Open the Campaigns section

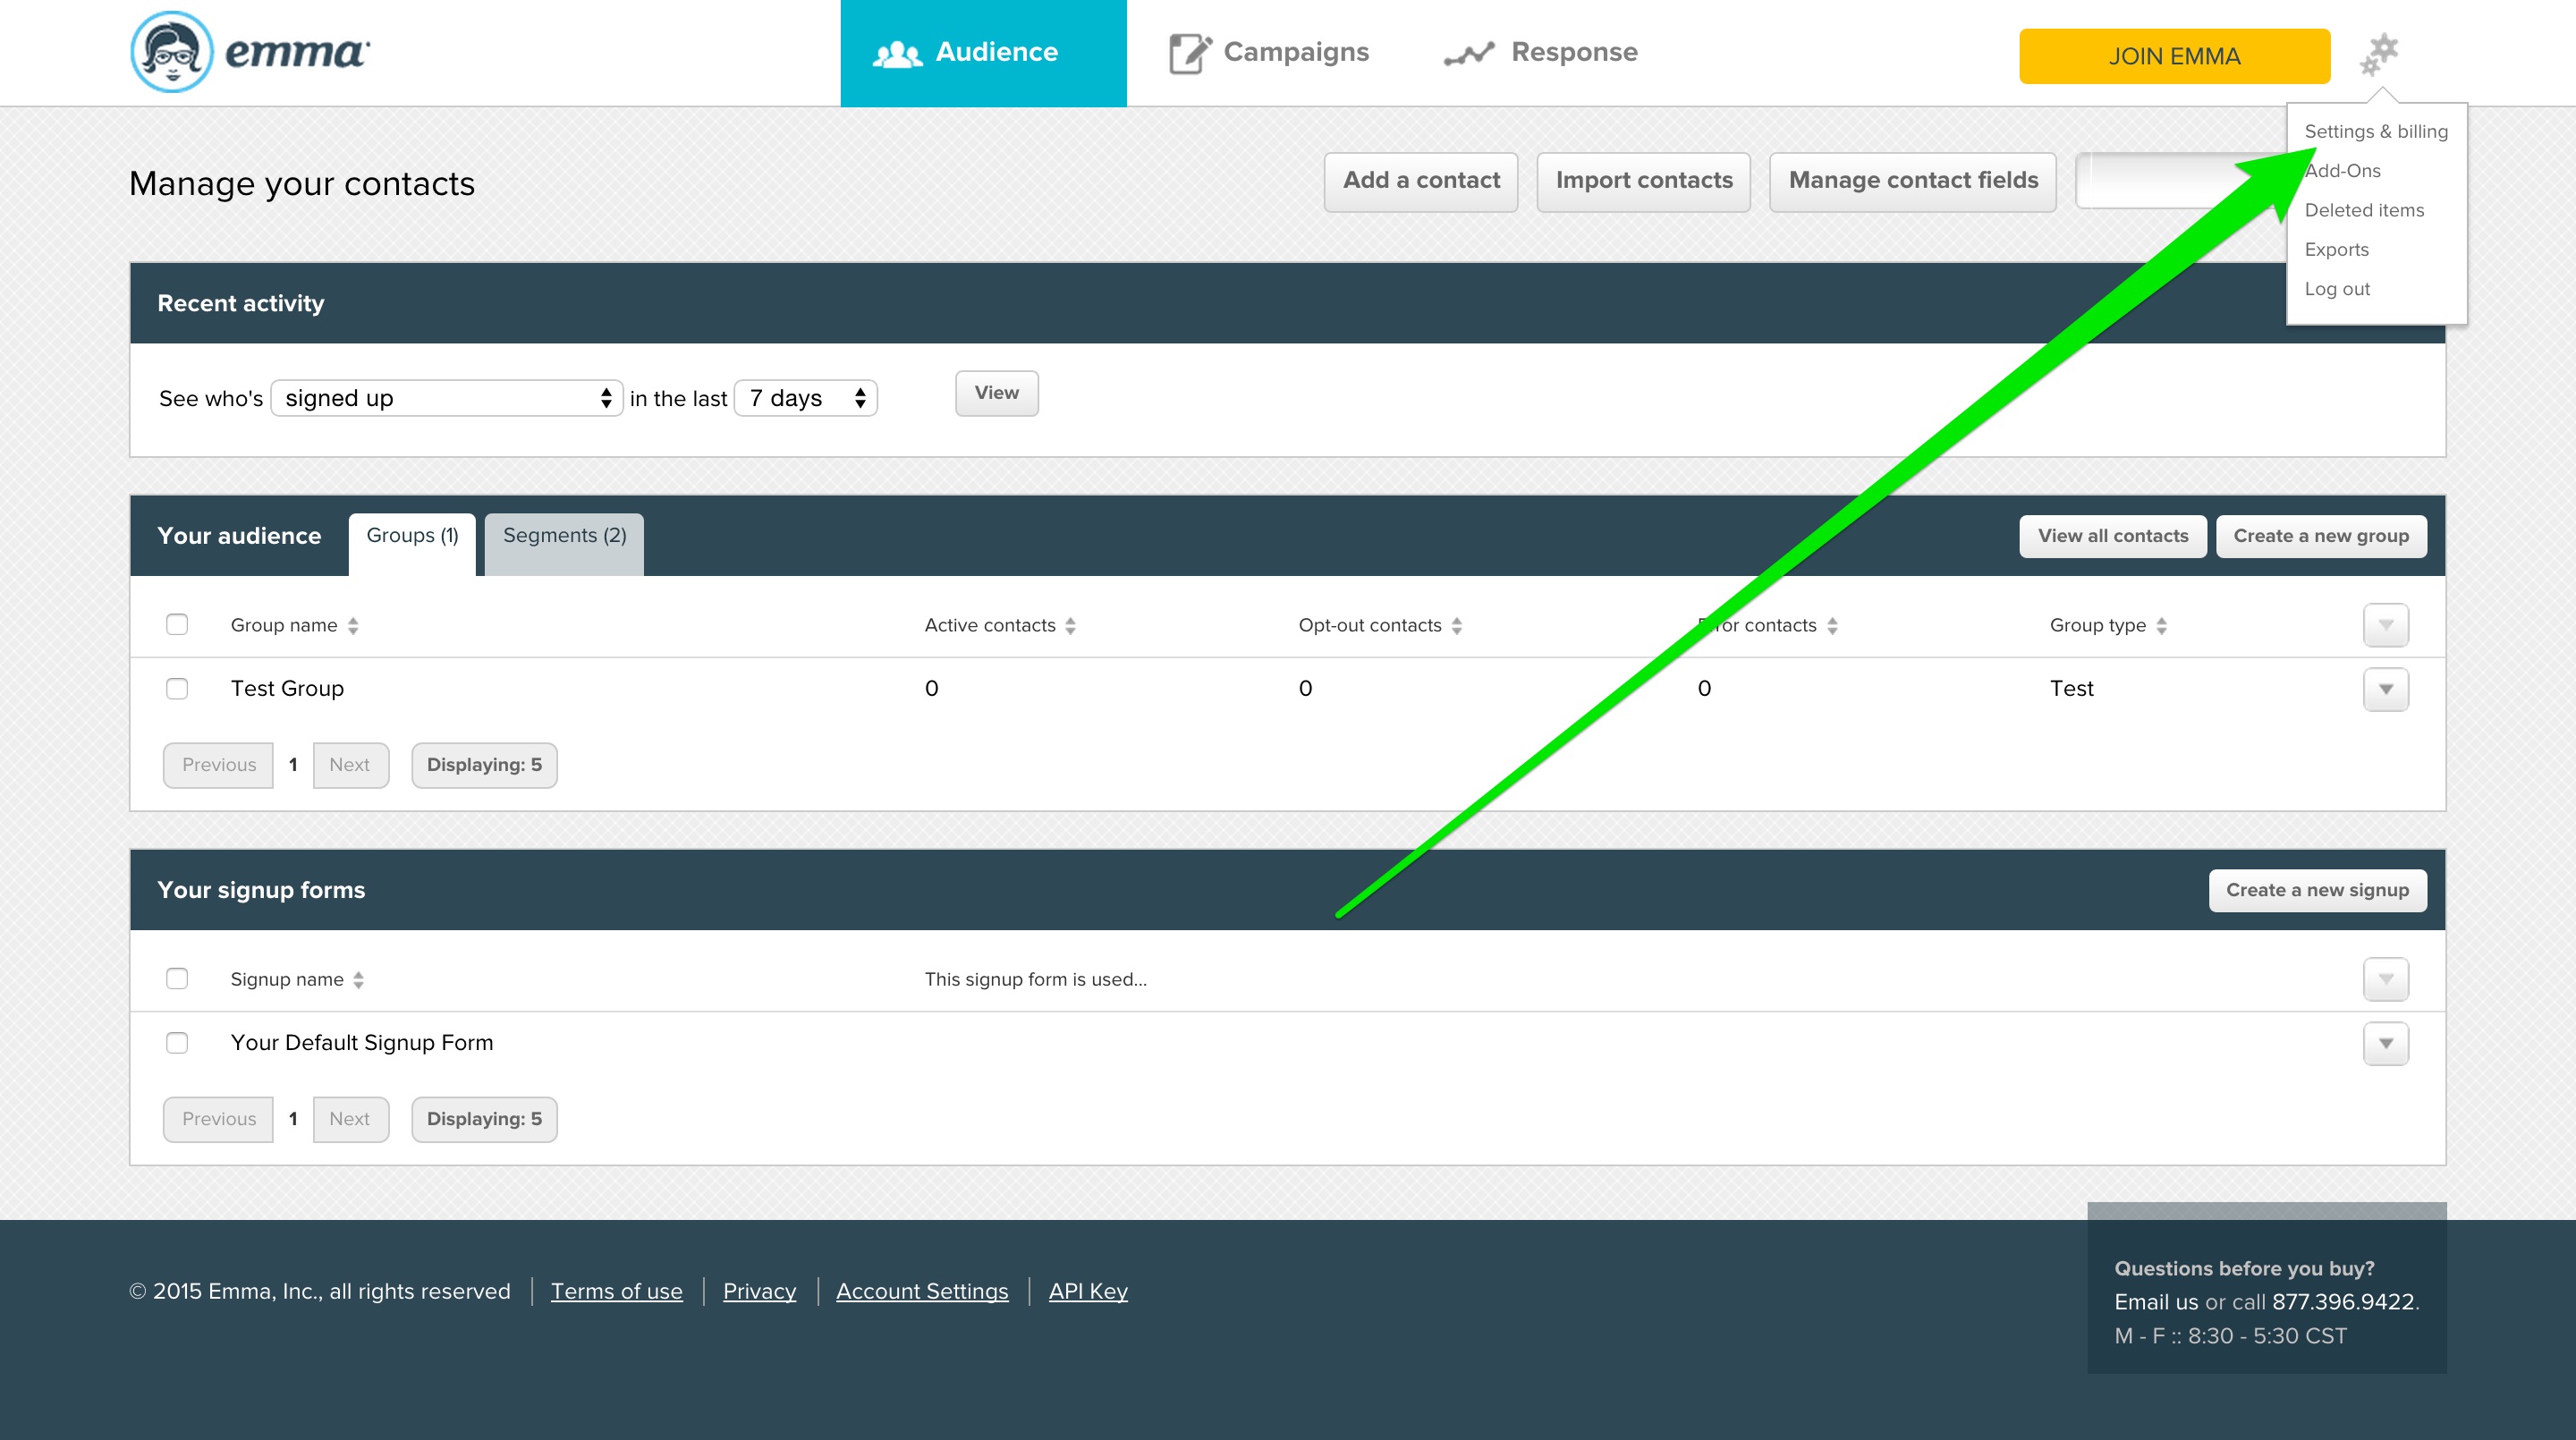(x=1270, y=52)
